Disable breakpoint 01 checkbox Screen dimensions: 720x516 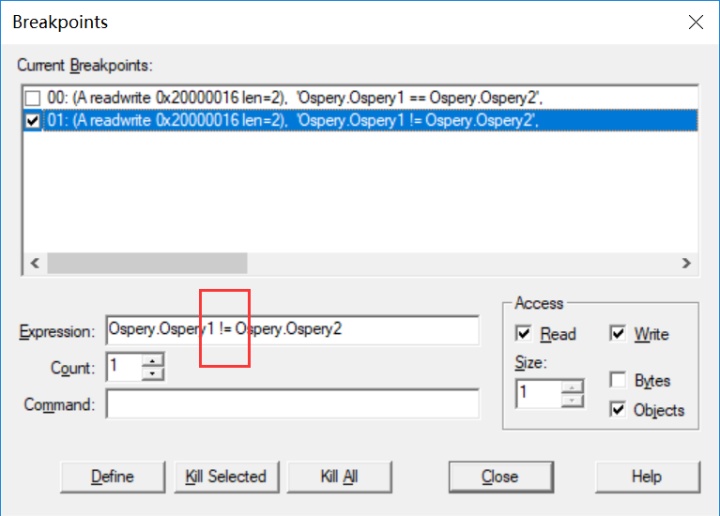(33, 121)
